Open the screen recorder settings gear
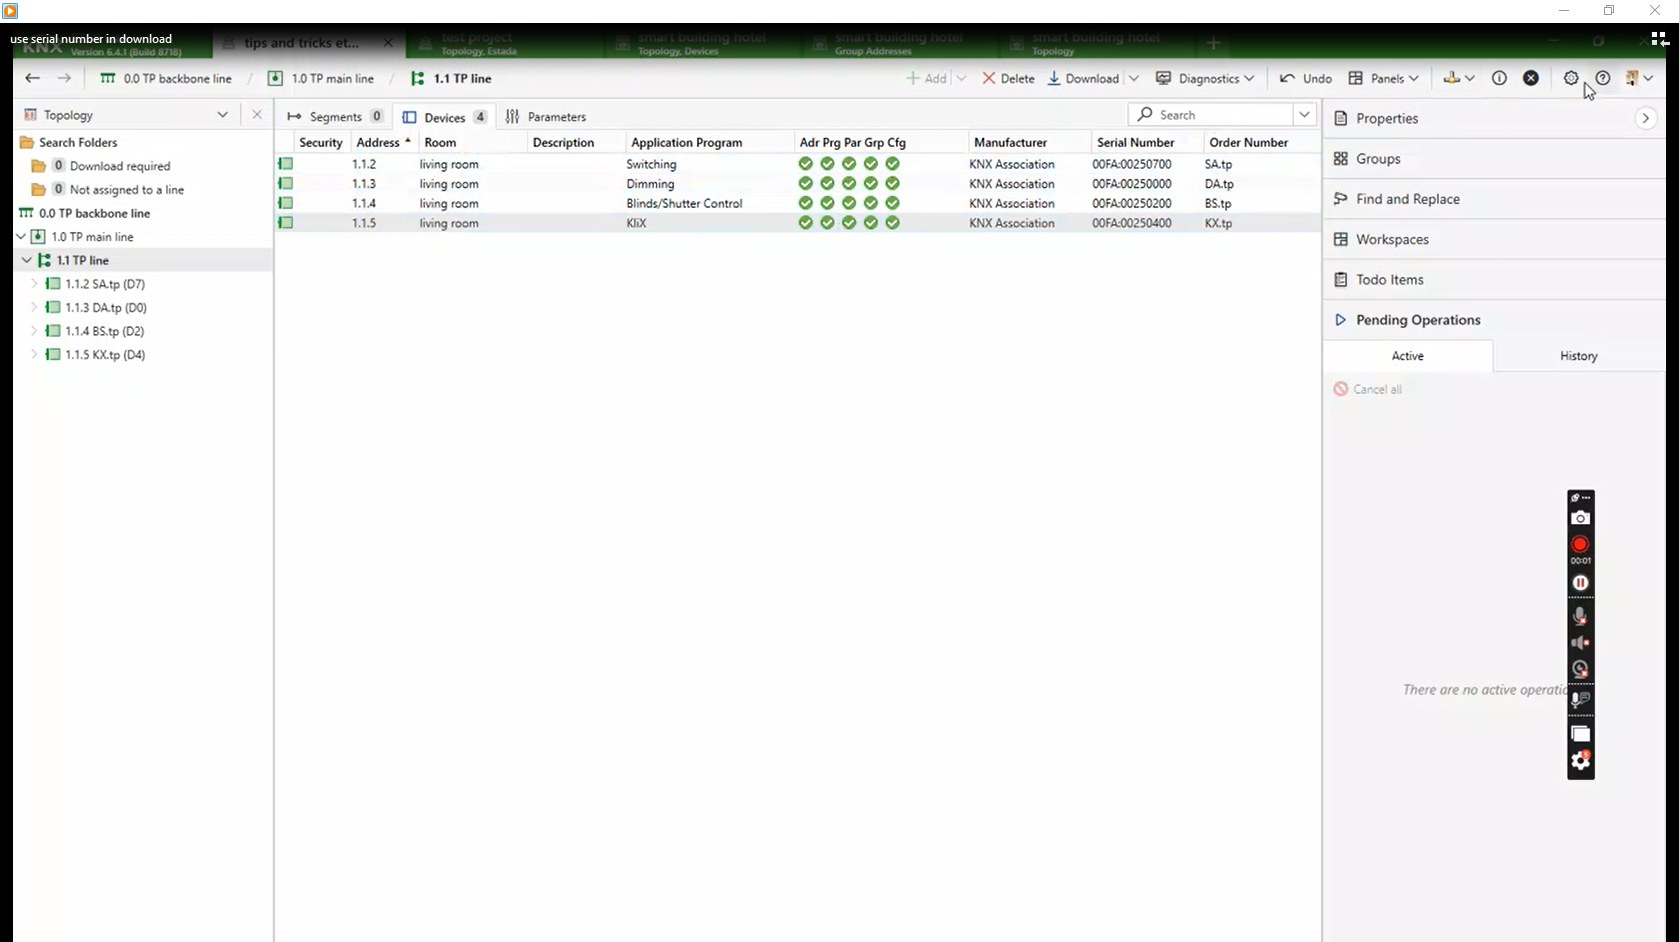This screenshot has width=1679, height=942. pyautogui.click(x=1580, y=761)
